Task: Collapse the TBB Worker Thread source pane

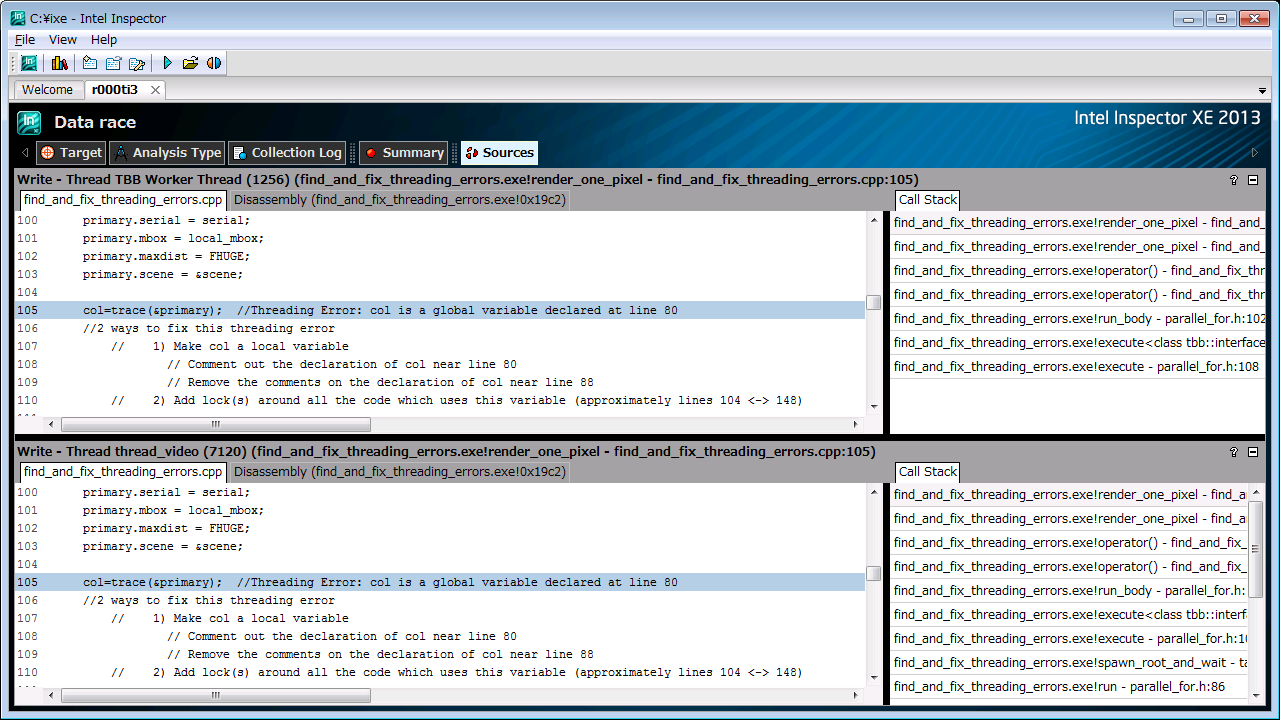Action: tap(1253, 180)
